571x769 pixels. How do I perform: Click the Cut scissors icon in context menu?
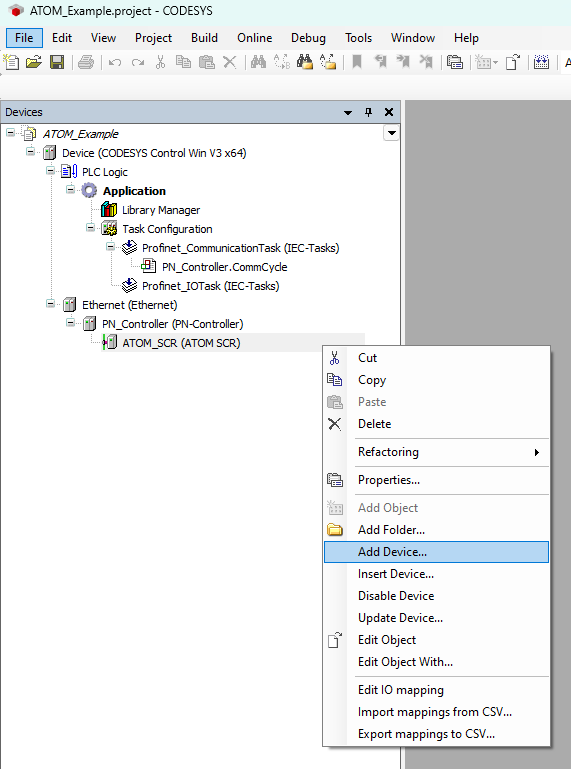[335, 358]
